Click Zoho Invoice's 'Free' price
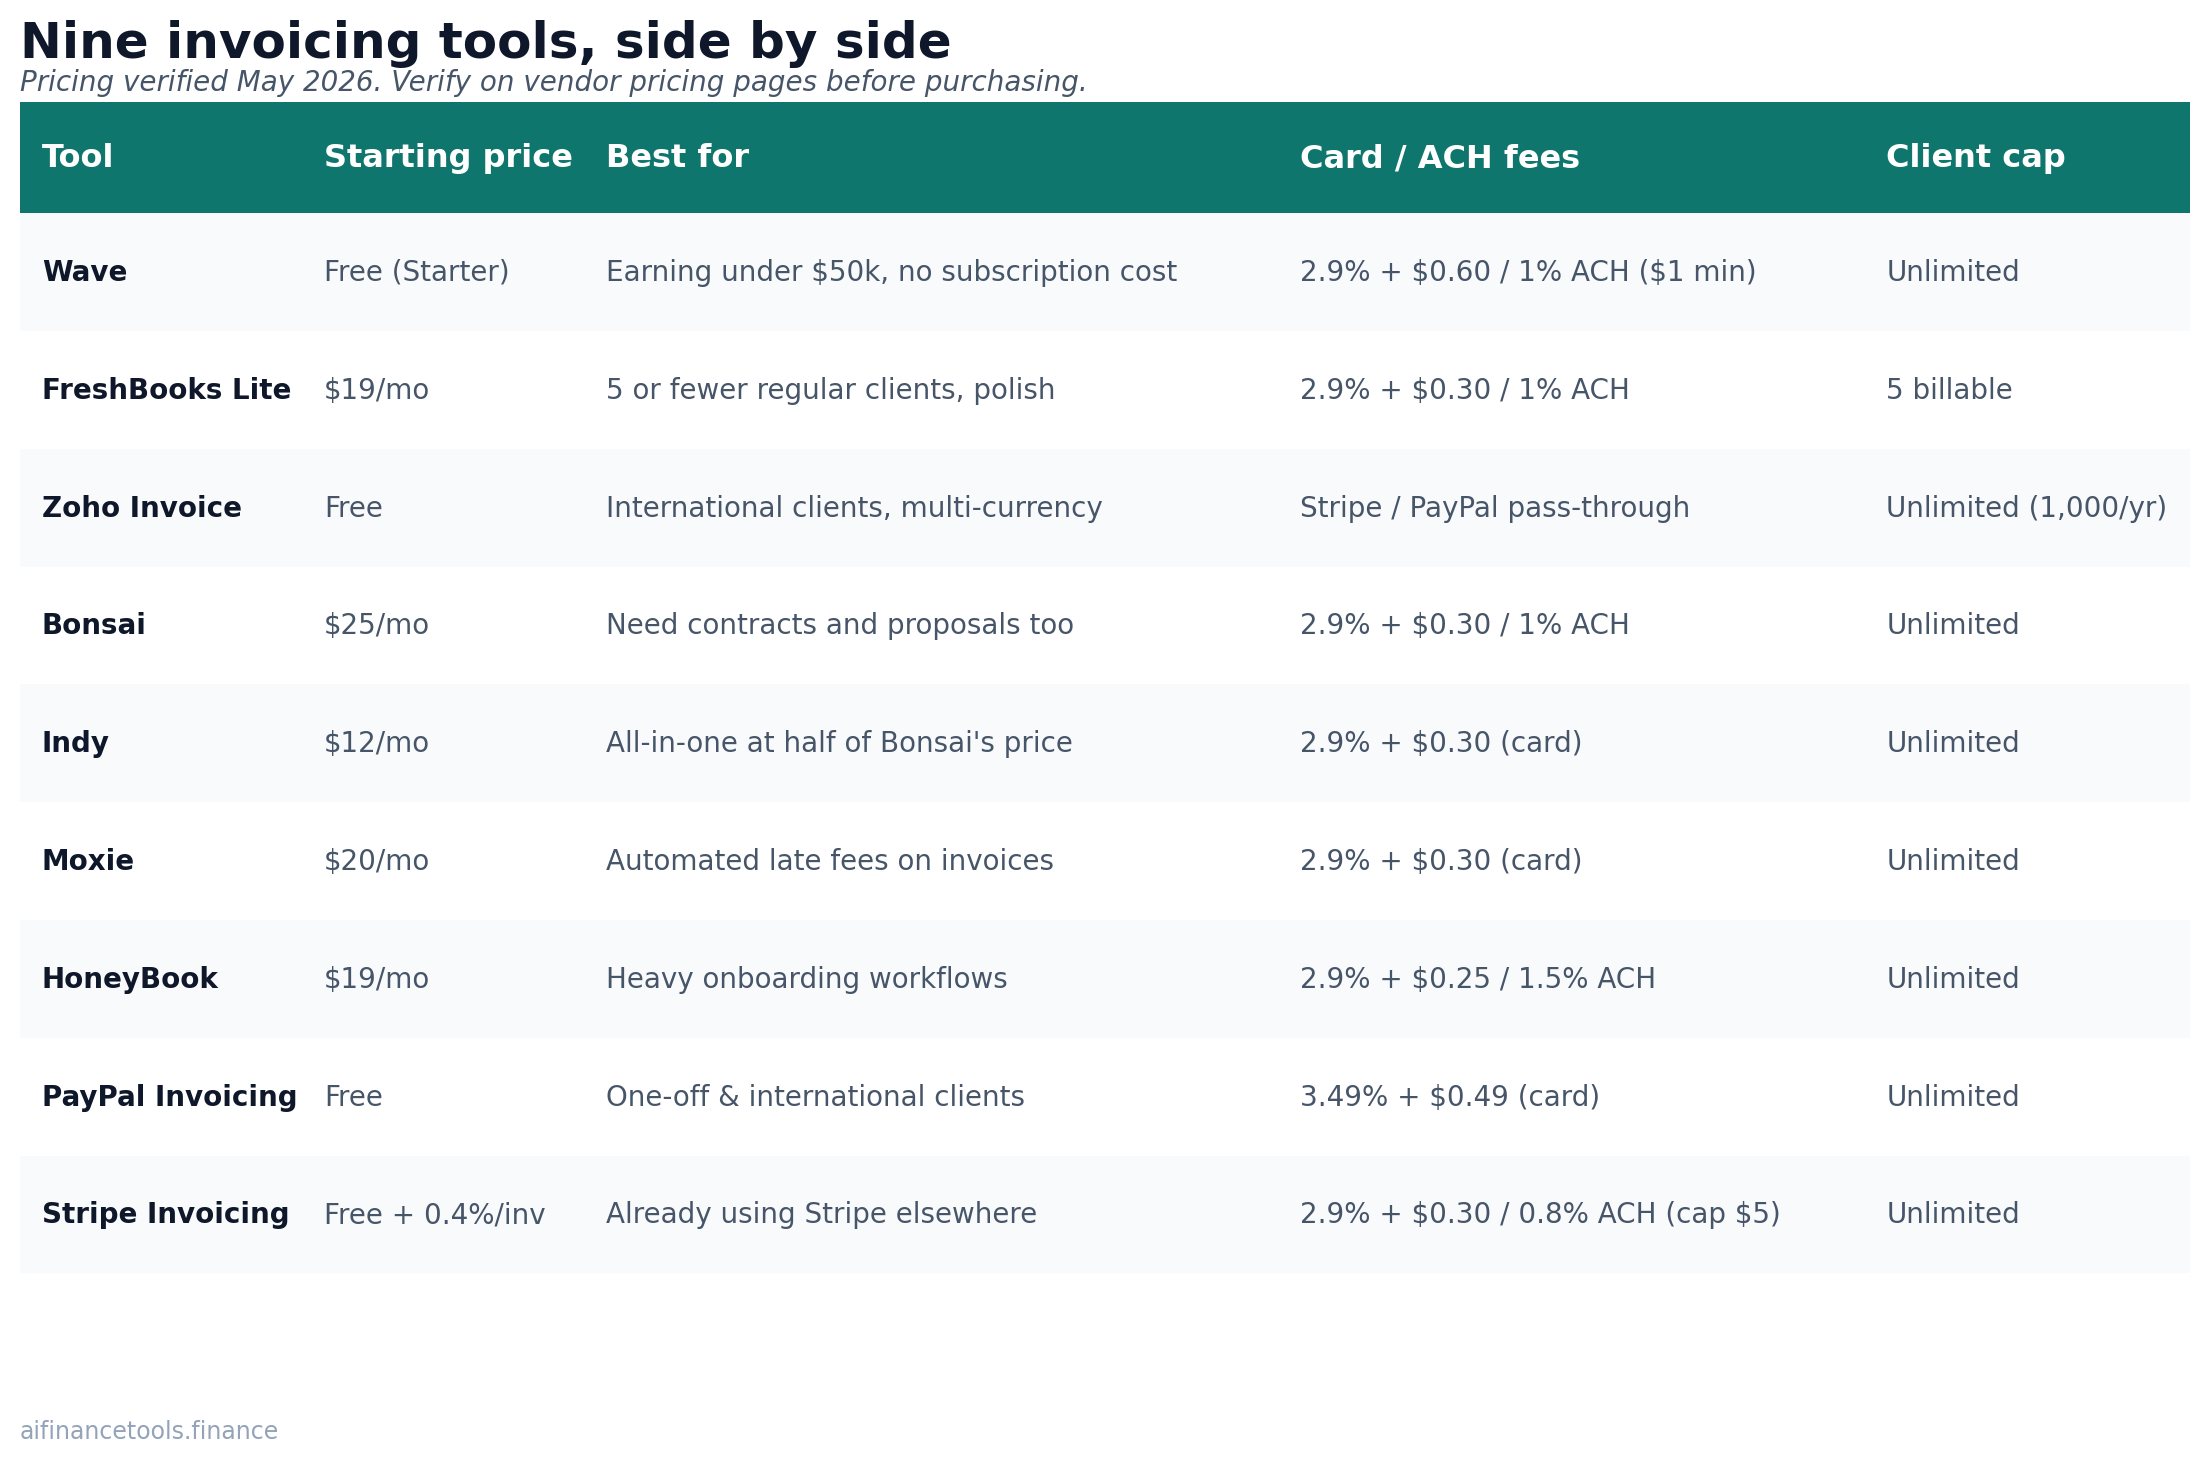The height and width of the screenshot is (1463, 2210). point(353,508)
